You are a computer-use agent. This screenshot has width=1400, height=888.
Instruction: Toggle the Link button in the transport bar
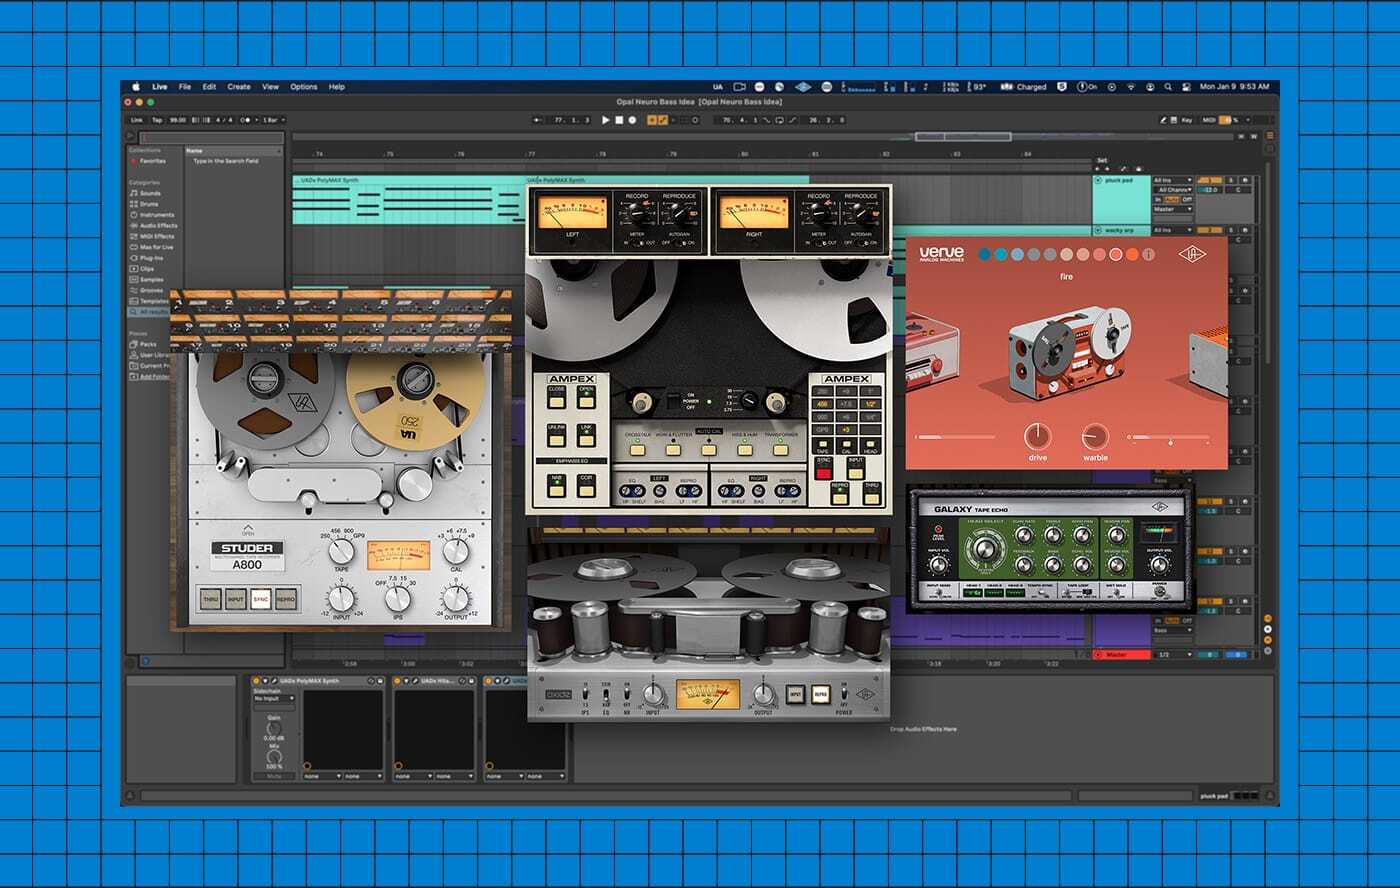click(x=137, y=120)
